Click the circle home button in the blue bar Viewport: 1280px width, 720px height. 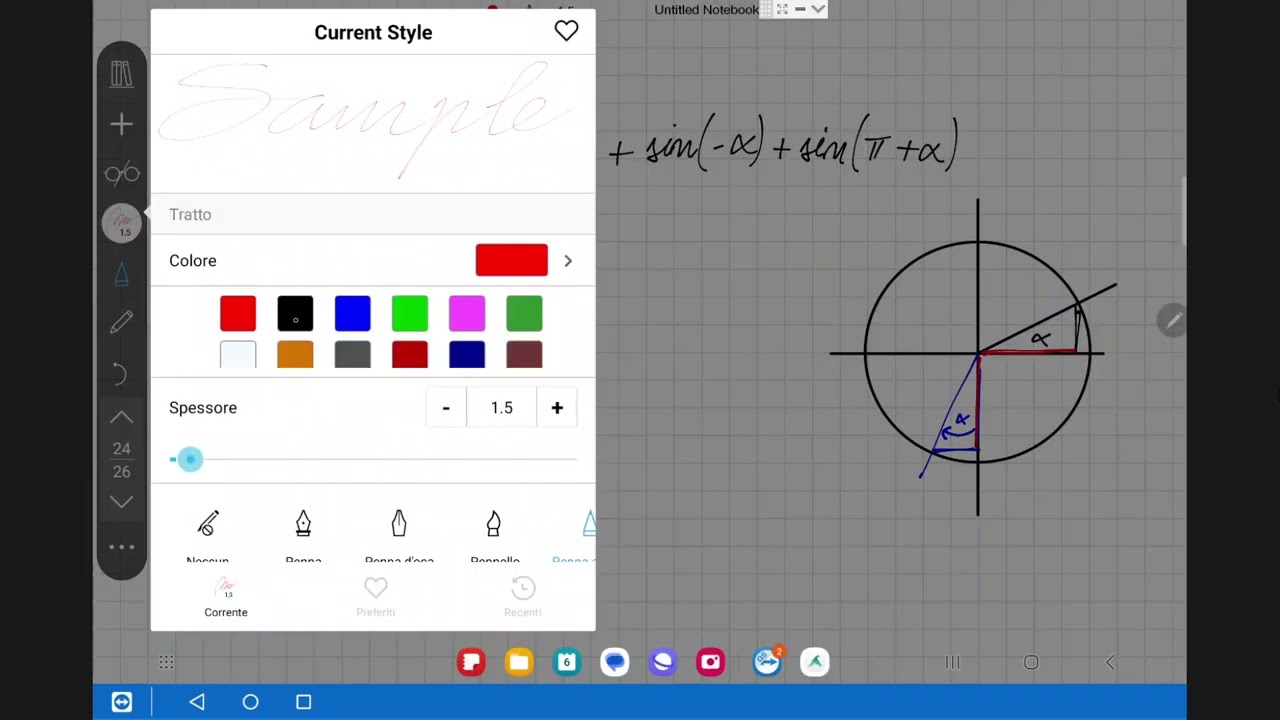tap(250, 702)
